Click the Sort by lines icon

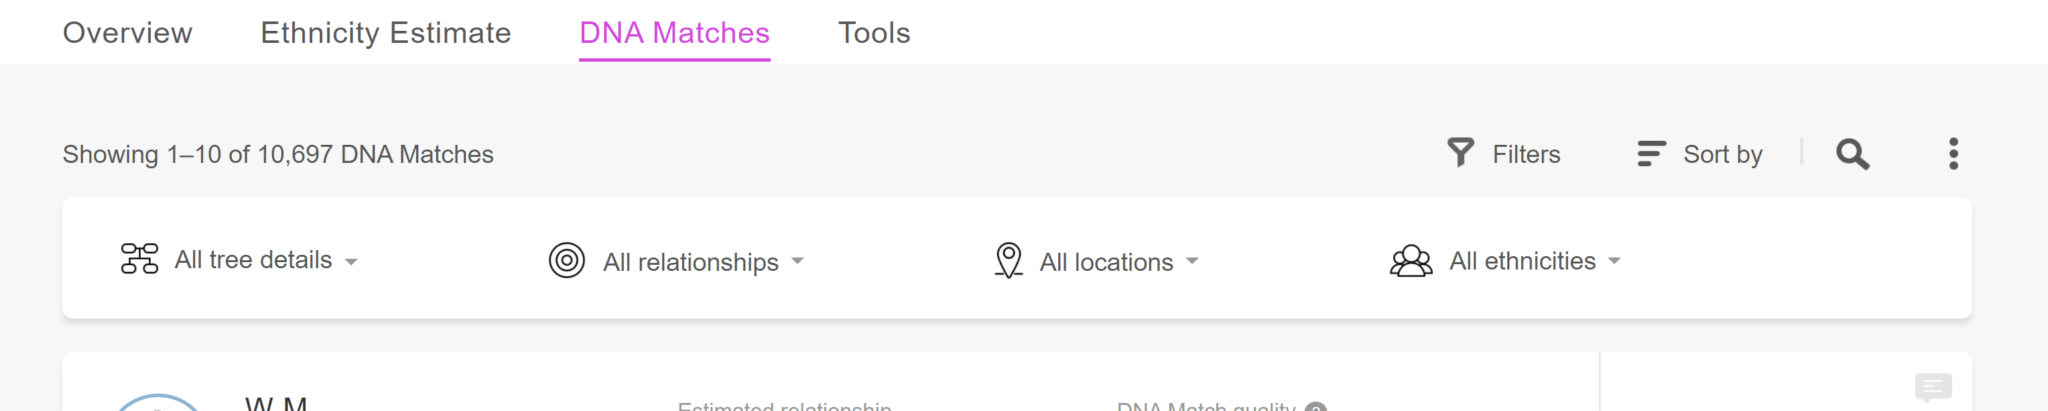(x=1651, y=154)
